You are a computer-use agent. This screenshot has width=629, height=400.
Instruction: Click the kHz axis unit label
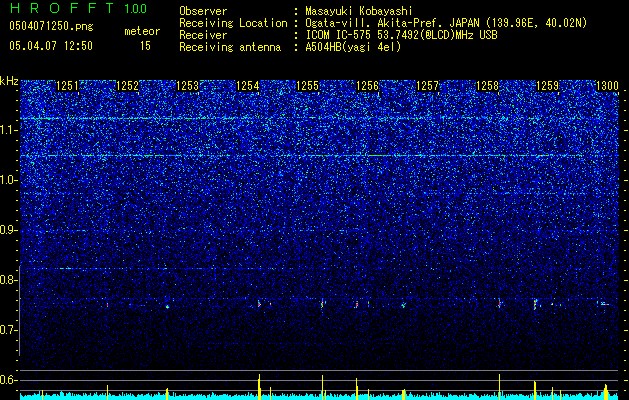point(9,81)
